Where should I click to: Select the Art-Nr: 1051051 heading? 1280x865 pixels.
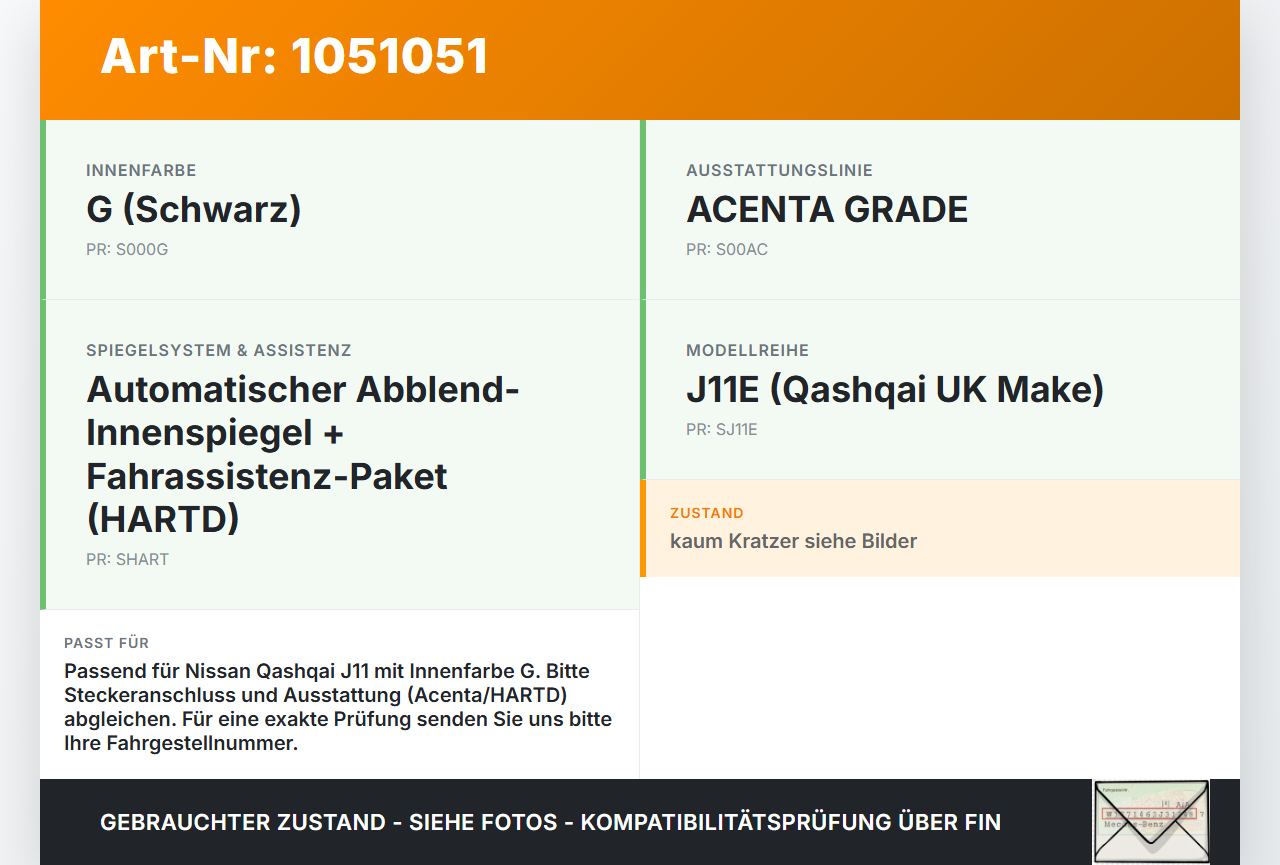point(294,56)
